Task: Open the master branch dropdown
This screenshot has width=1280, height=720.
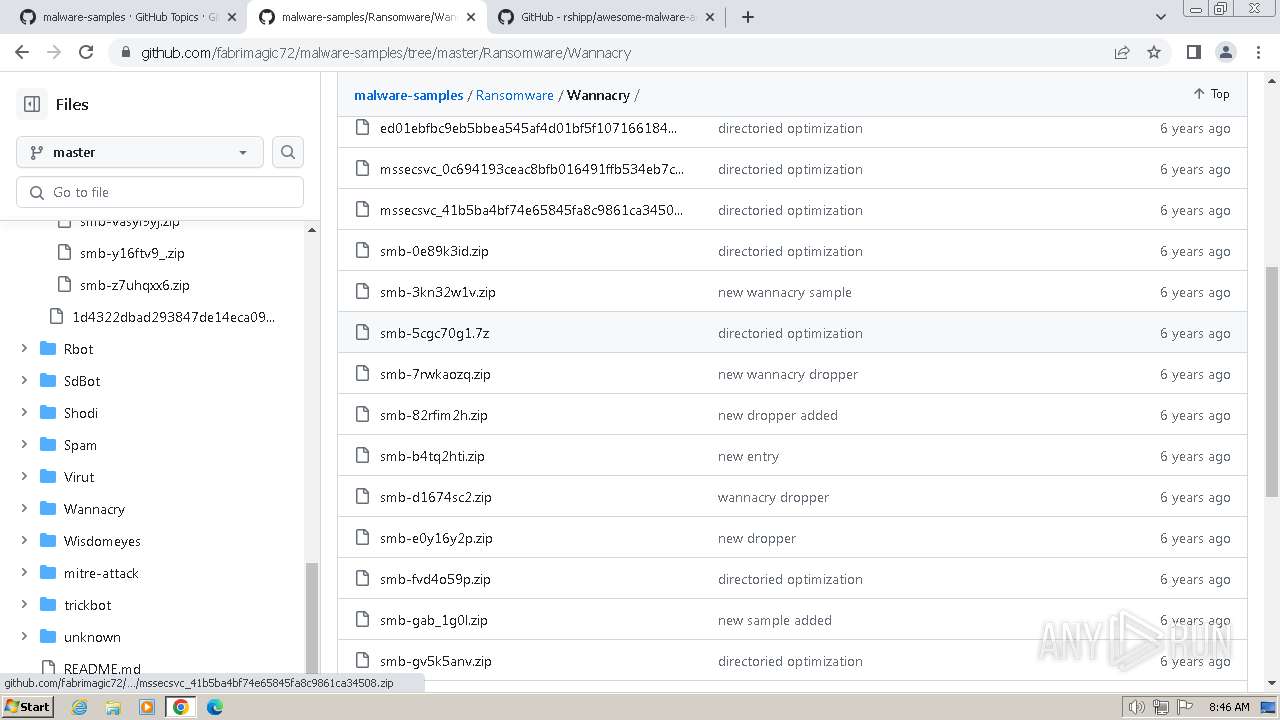Action: (140, 152)
